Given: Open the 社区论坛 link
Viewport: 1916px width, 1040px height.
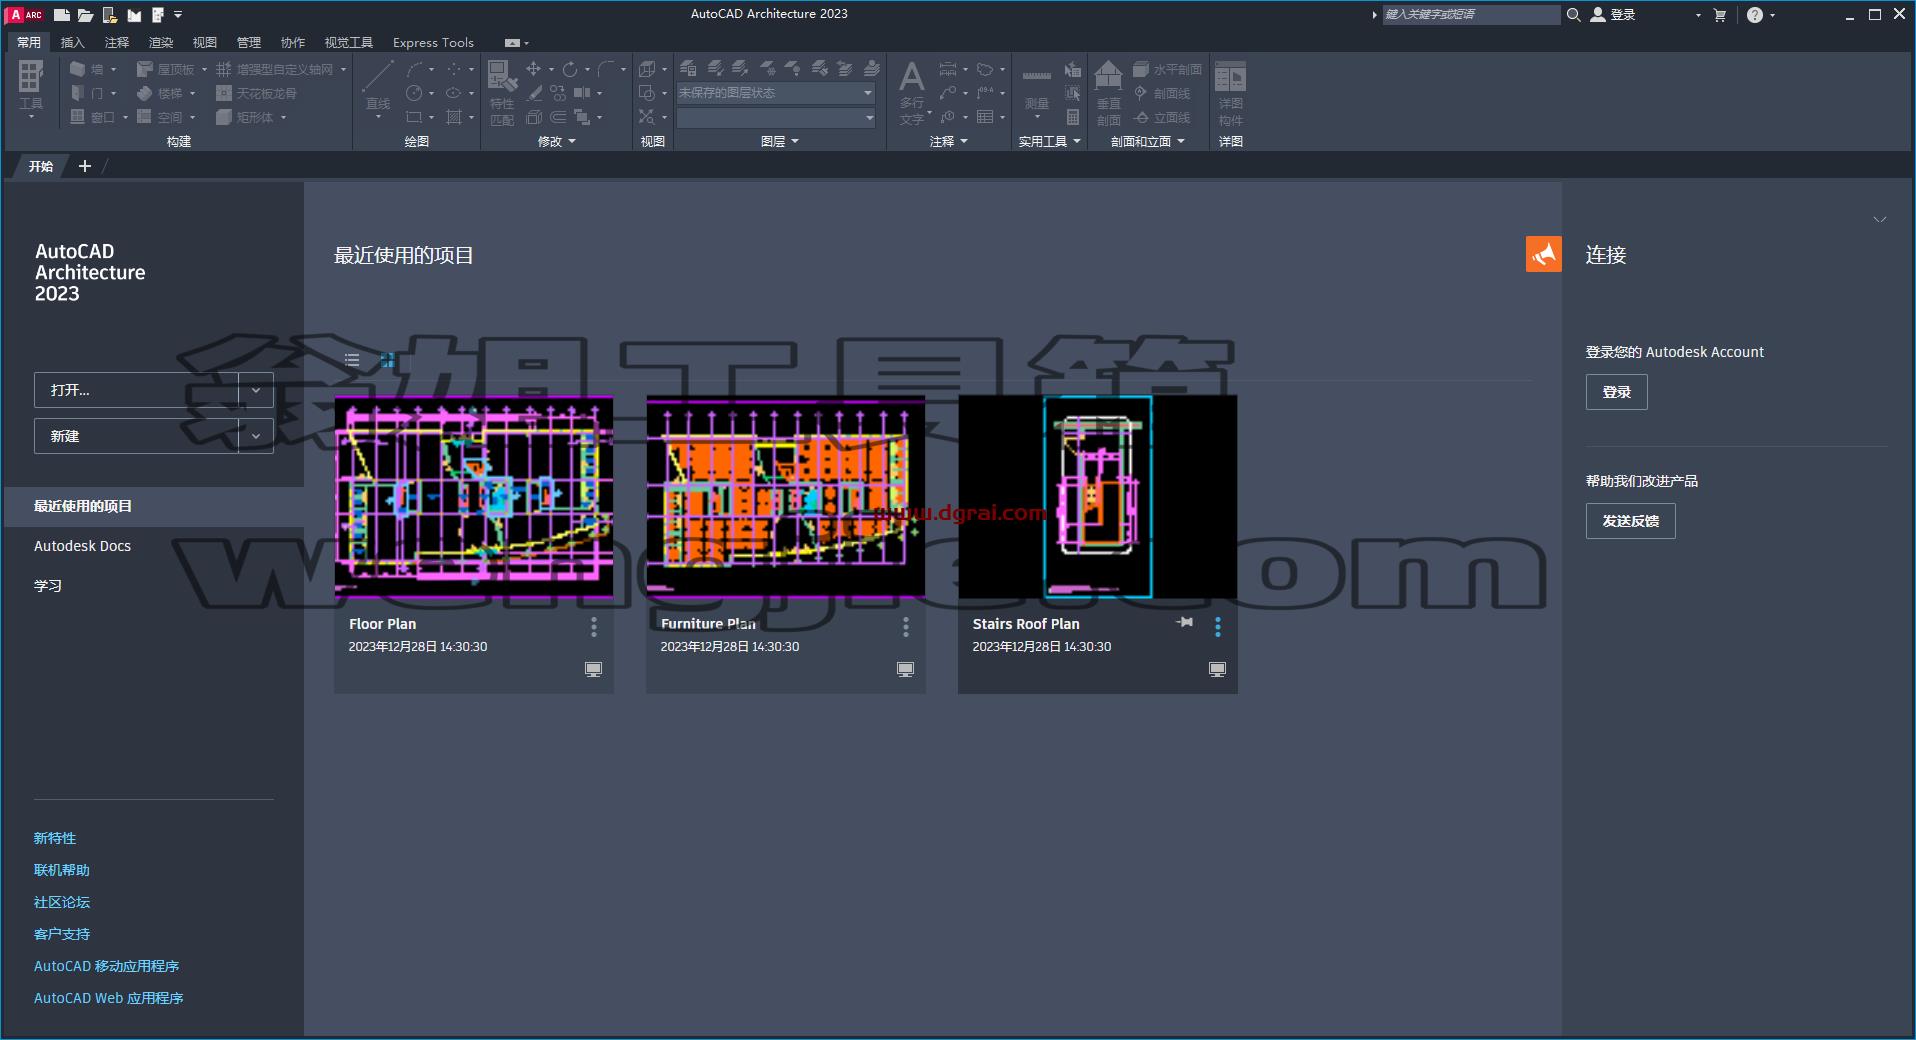Looking at the screenshot, I should click(x=62, y=902).
